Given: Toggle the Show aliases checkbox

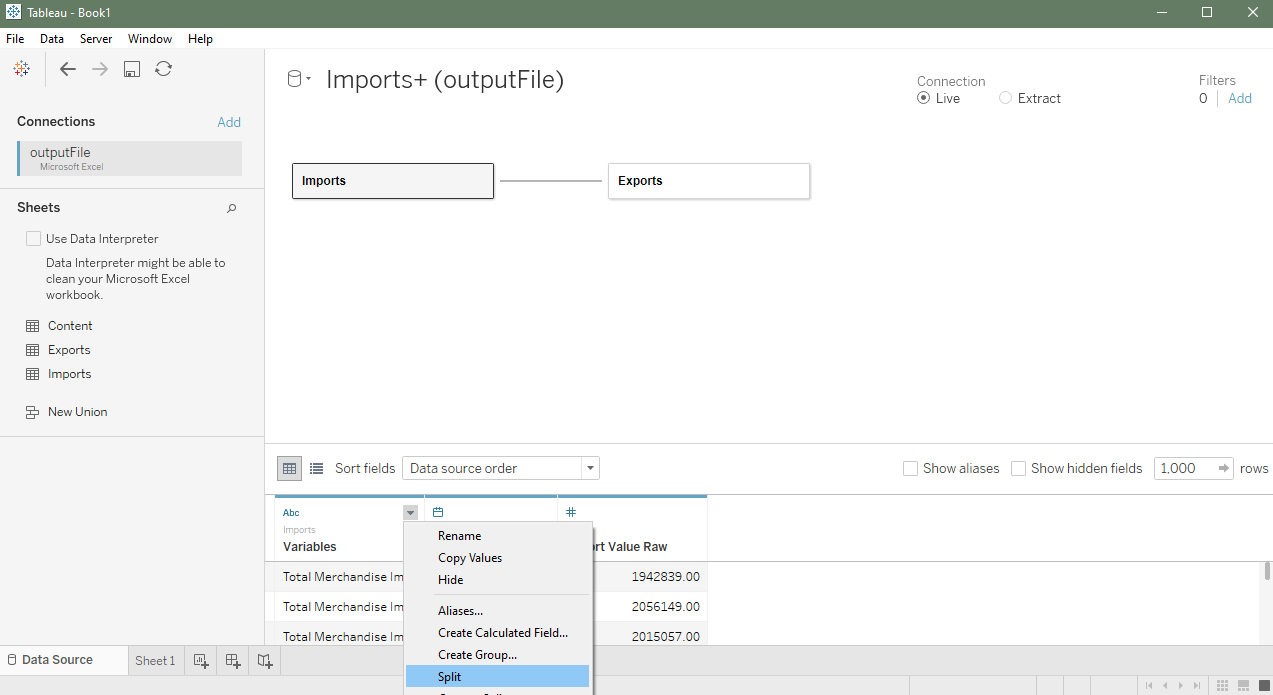Looking at the screenshot, I should pos(910,468).
